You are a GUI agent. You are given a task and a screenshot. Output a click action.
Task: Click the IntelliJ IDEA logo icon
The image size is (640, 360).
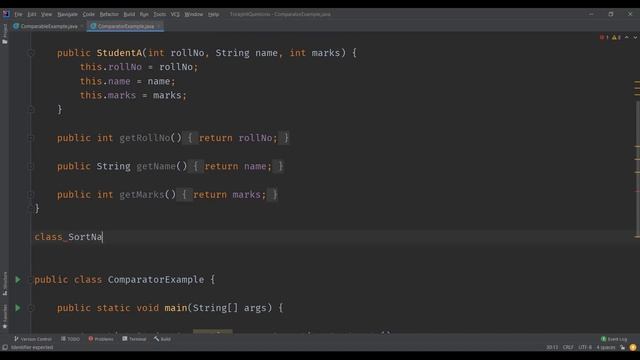6,14
